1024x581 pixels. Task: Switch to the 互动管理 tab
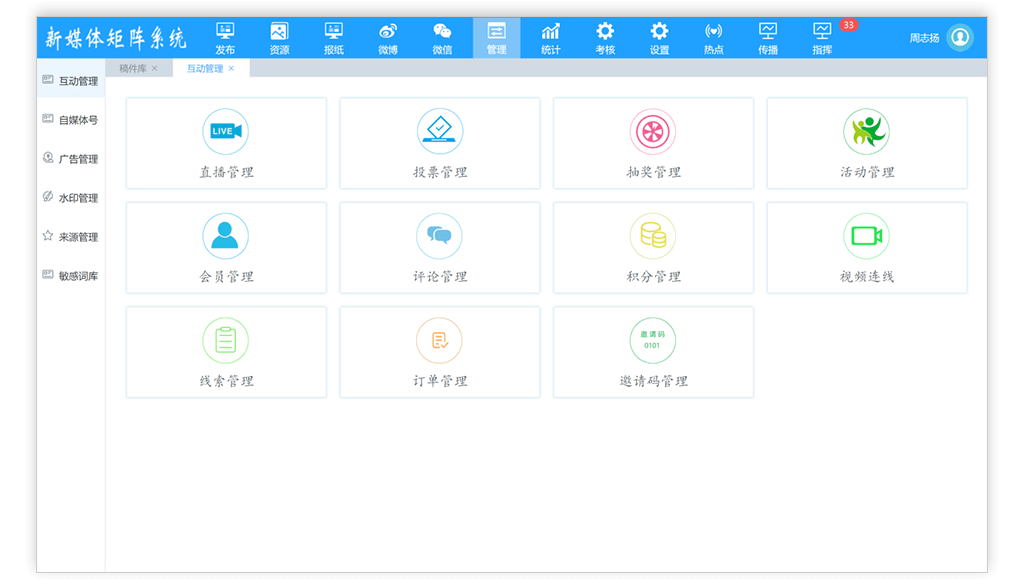pyautogui.click(x=204, y=68)
